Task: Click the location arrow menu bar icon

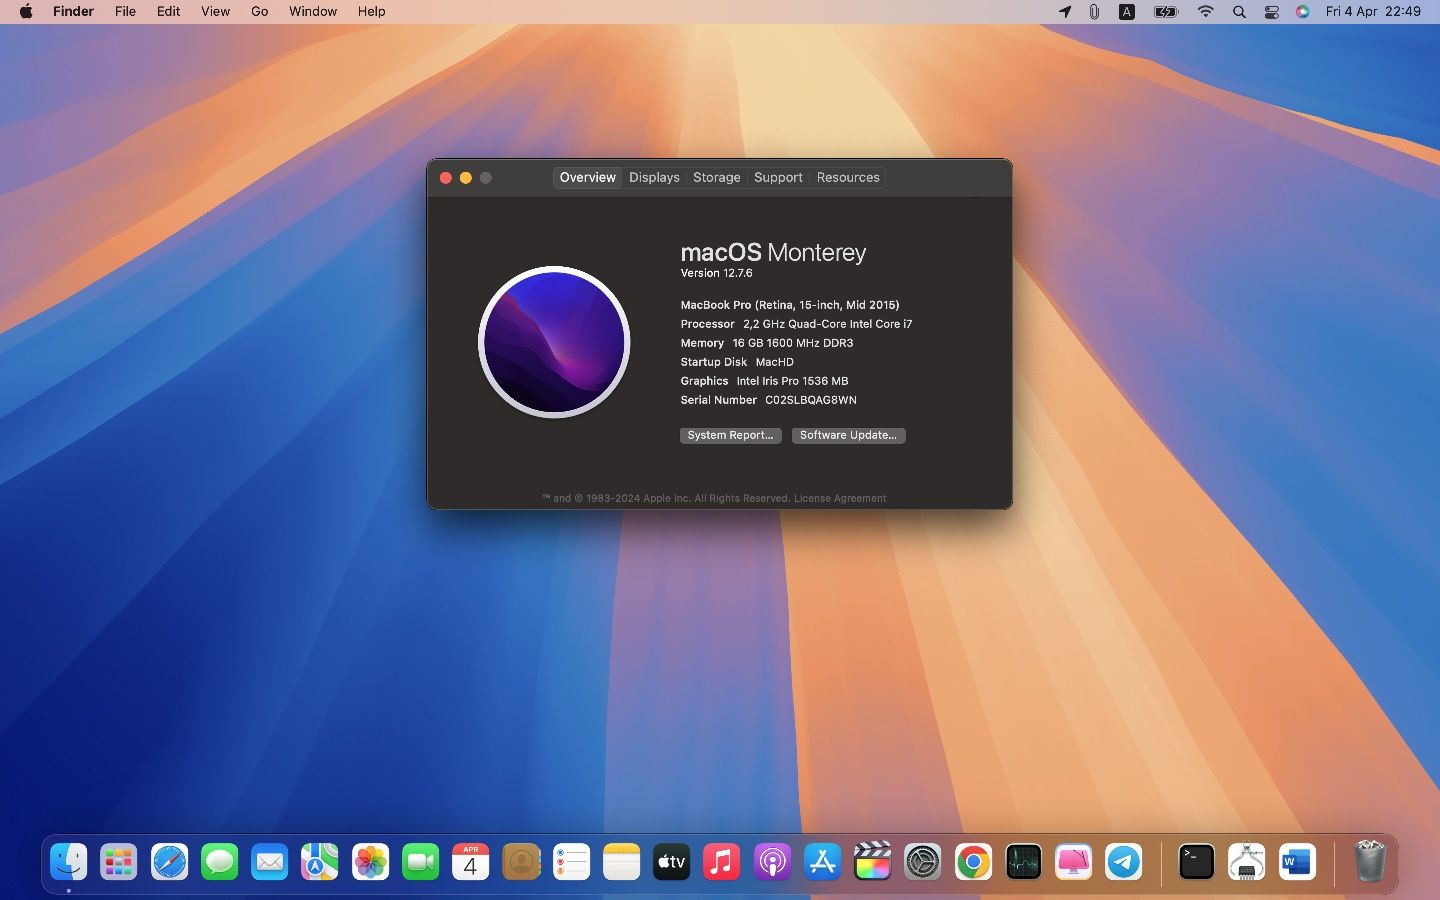Action: [x=1065, y=11]
